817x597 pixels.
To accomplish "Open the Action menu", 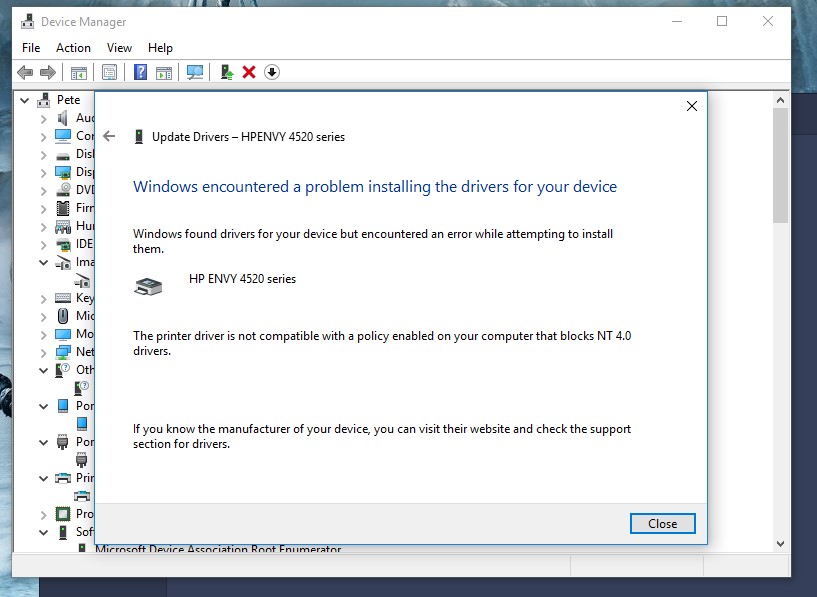I will pyautogui.click(x=73, y=48).
